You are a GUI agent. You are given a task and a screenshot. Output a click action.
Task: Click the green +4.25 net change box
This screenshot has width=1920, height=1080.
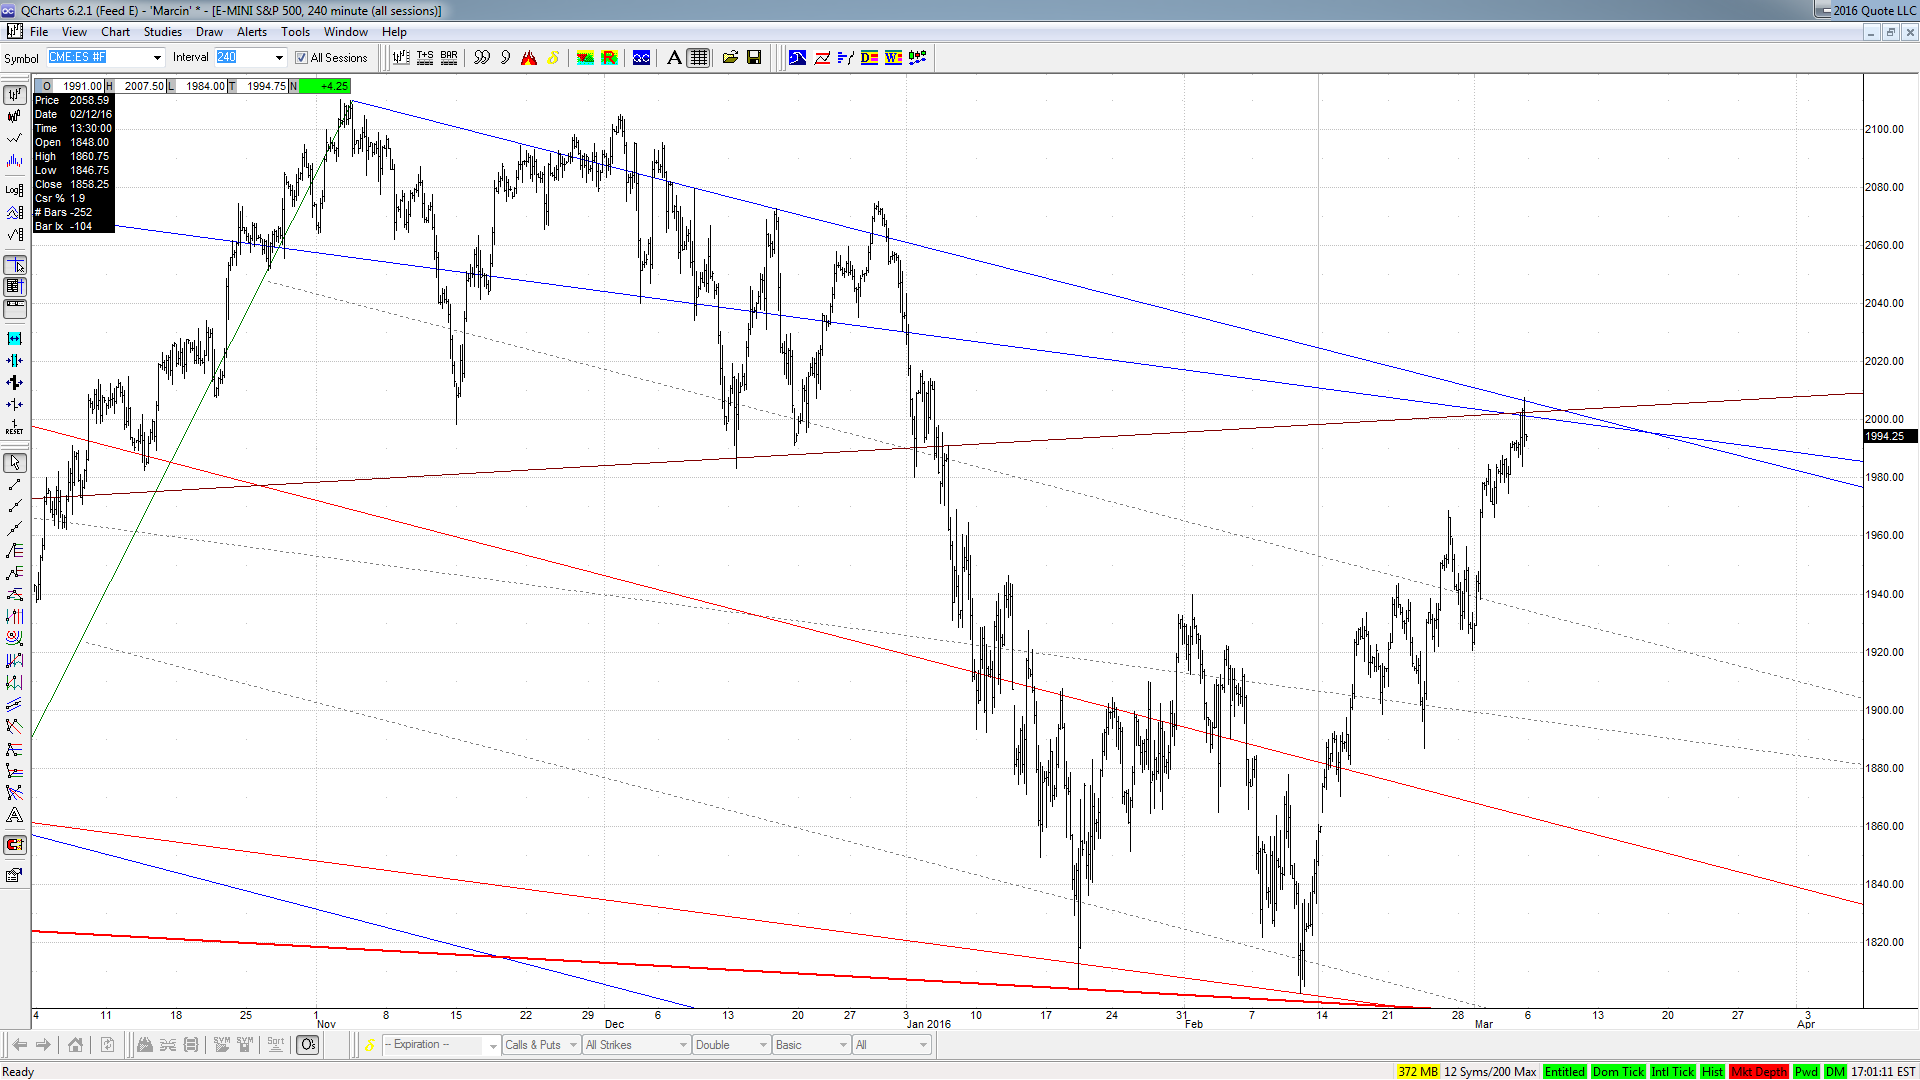click(325, 86)
